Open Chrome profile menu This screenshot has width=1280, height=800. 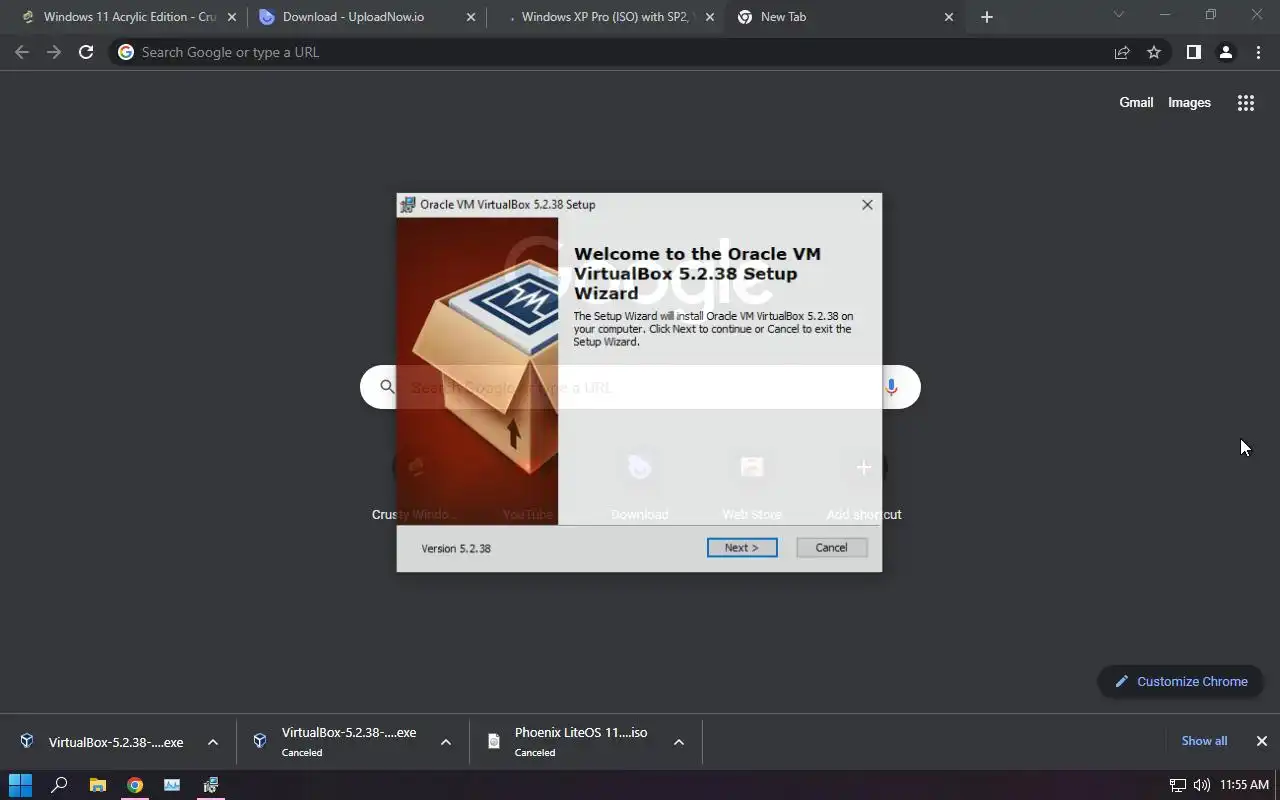pyautogui.click(x=1225, y=52)
